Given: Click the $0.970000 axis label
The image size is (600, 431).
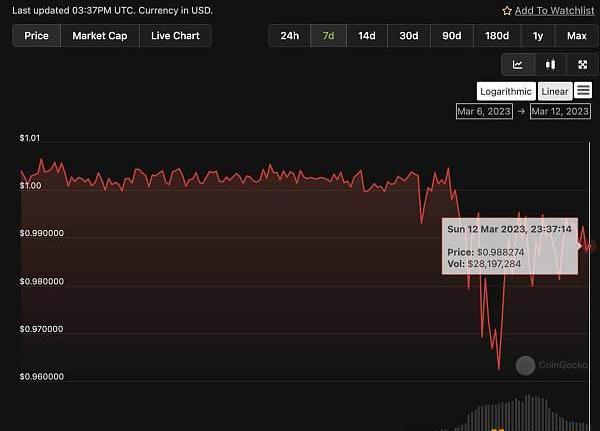Looking at the screenshot, I should pos(41,329).
